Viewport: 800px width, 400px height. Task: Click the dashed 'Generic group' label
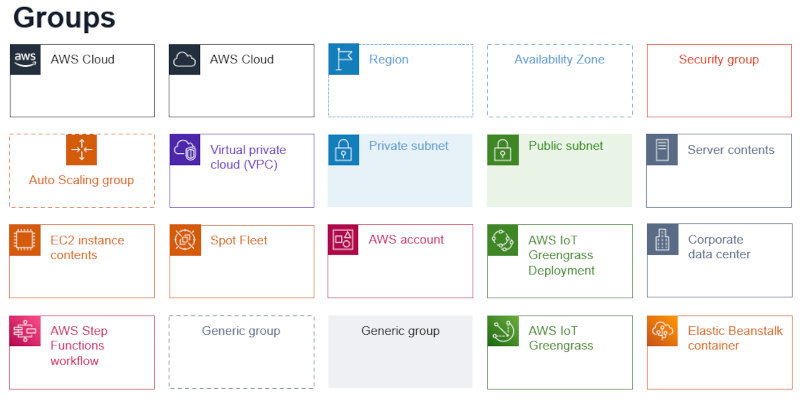[241, 331]
